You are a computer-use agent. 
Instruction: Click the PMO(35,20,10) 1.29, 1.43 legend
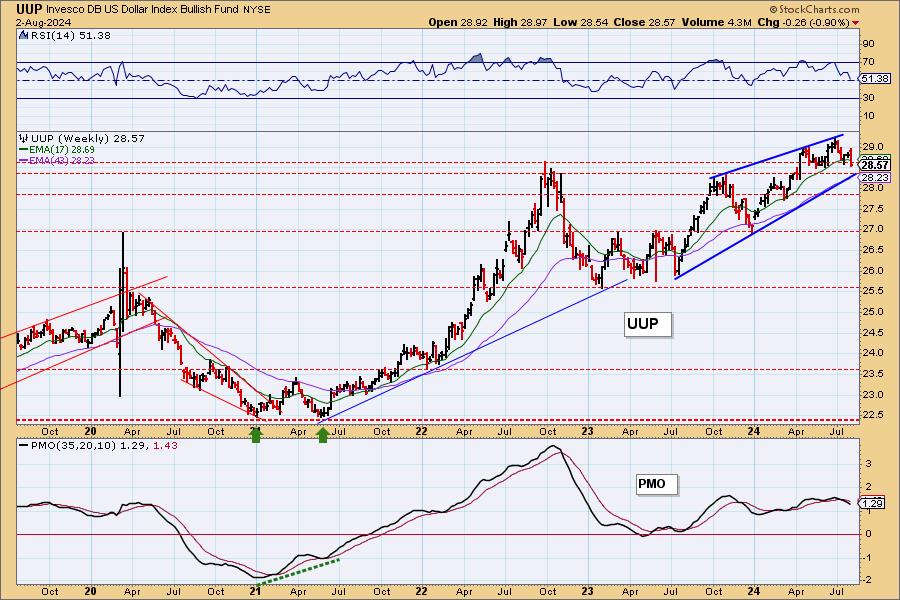(x=98, y=446)
